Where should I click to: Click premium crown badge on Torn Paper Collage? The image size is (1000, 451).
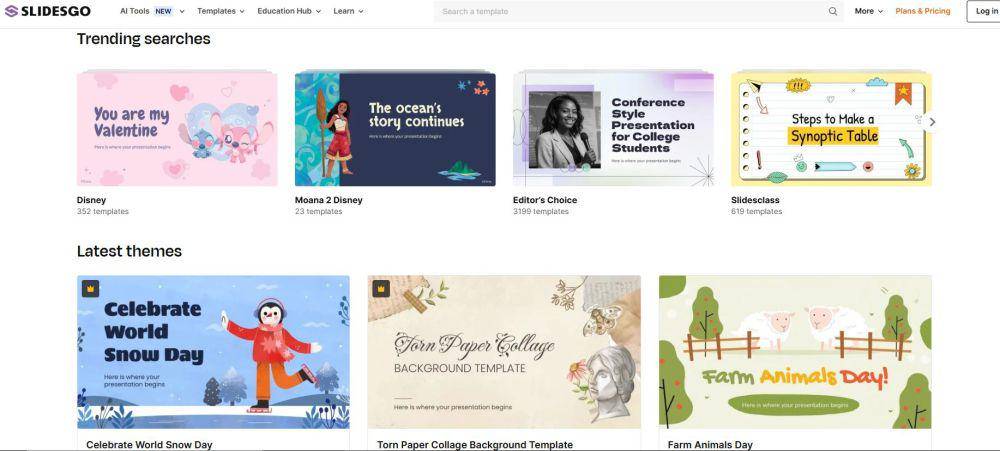381,288
